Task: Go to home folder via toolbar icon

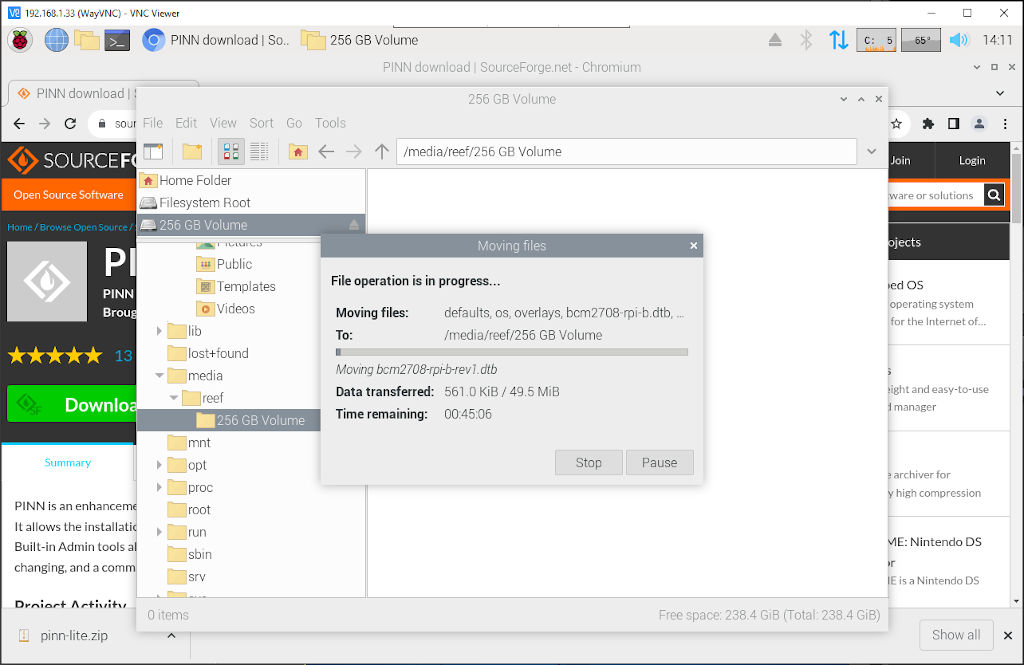Action: tap(298, 152)
